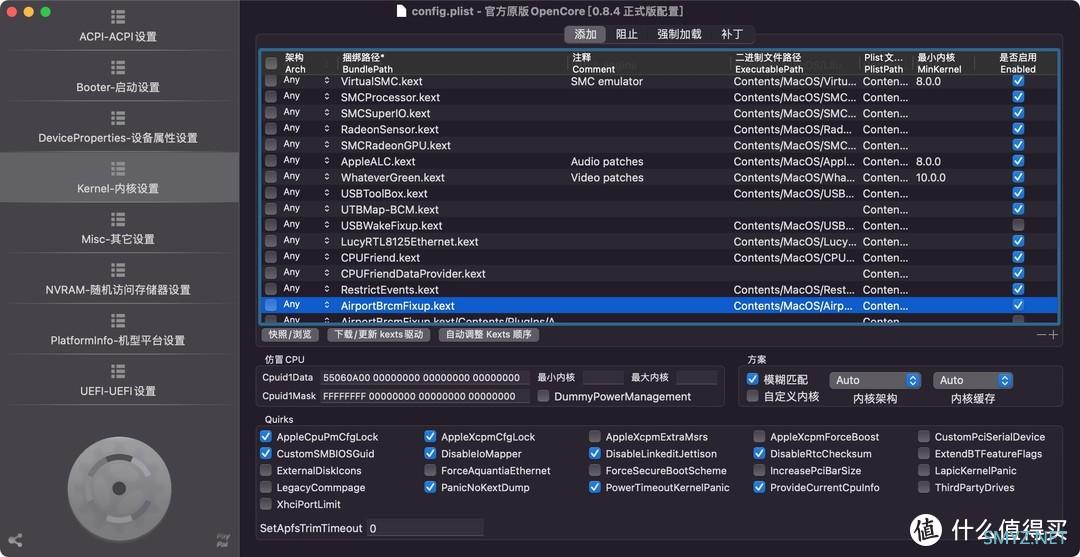Switch to the 强制加载 tab
The width and height of the screenshot is (1080, 557).
679,34
